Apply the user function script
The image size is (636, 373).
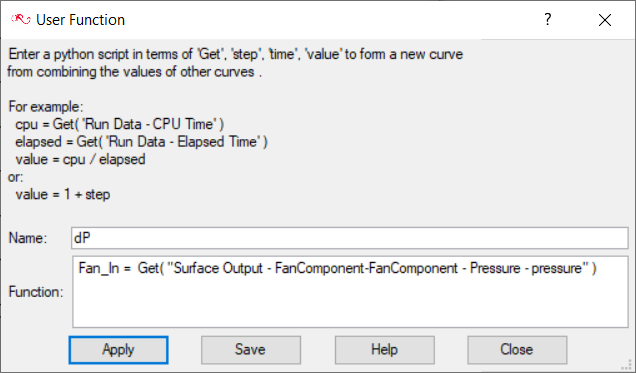(118, 350)
